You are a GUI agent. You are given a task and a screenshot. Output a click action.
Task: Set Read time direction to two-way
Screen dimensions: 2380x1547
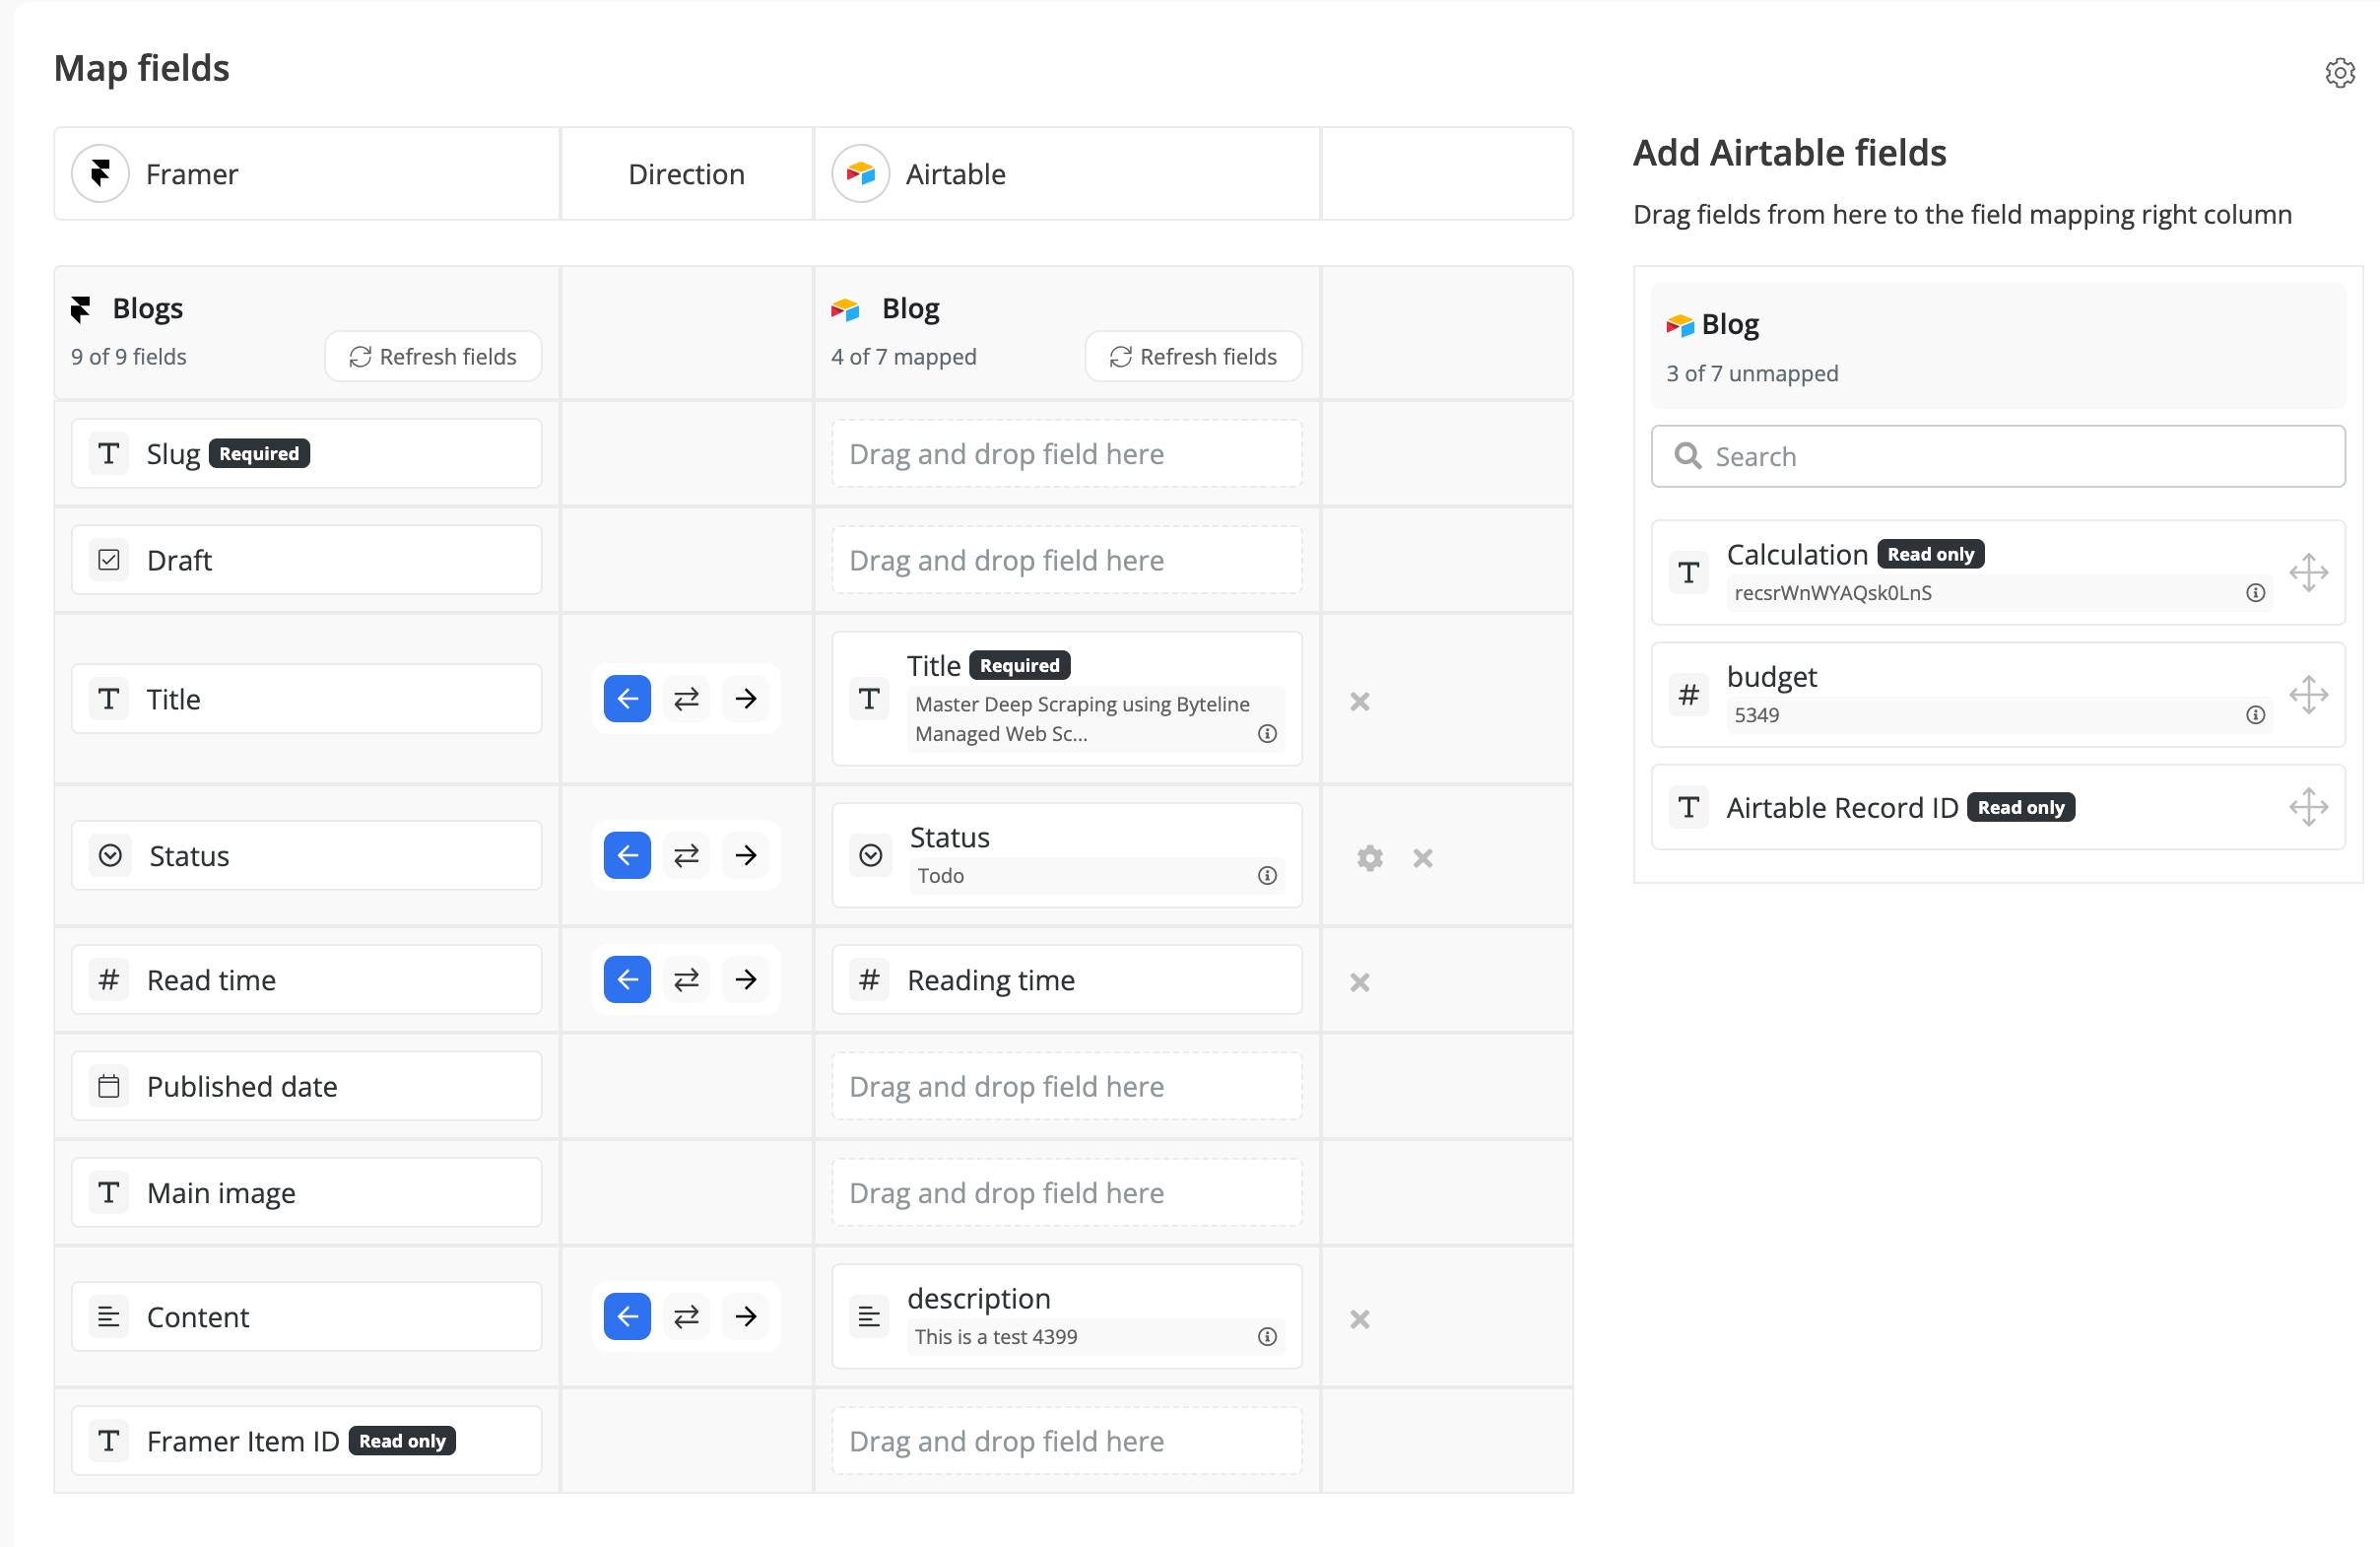click(x=687, y=980)
